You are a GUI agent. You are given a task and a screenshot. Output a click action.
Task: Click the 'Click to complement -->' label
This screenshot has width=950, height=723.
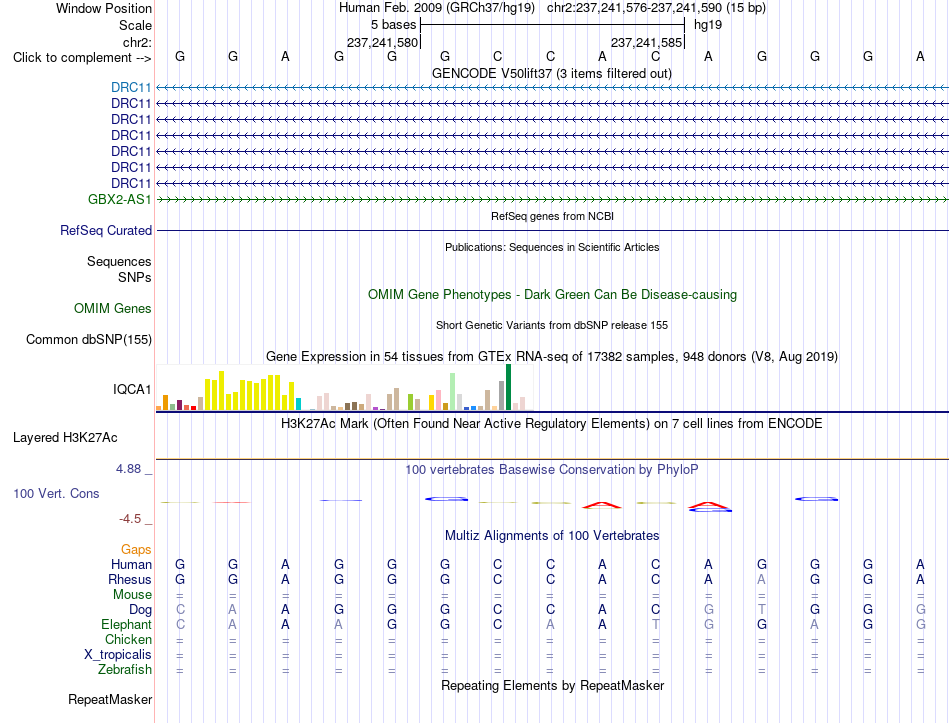click(82, 58)
